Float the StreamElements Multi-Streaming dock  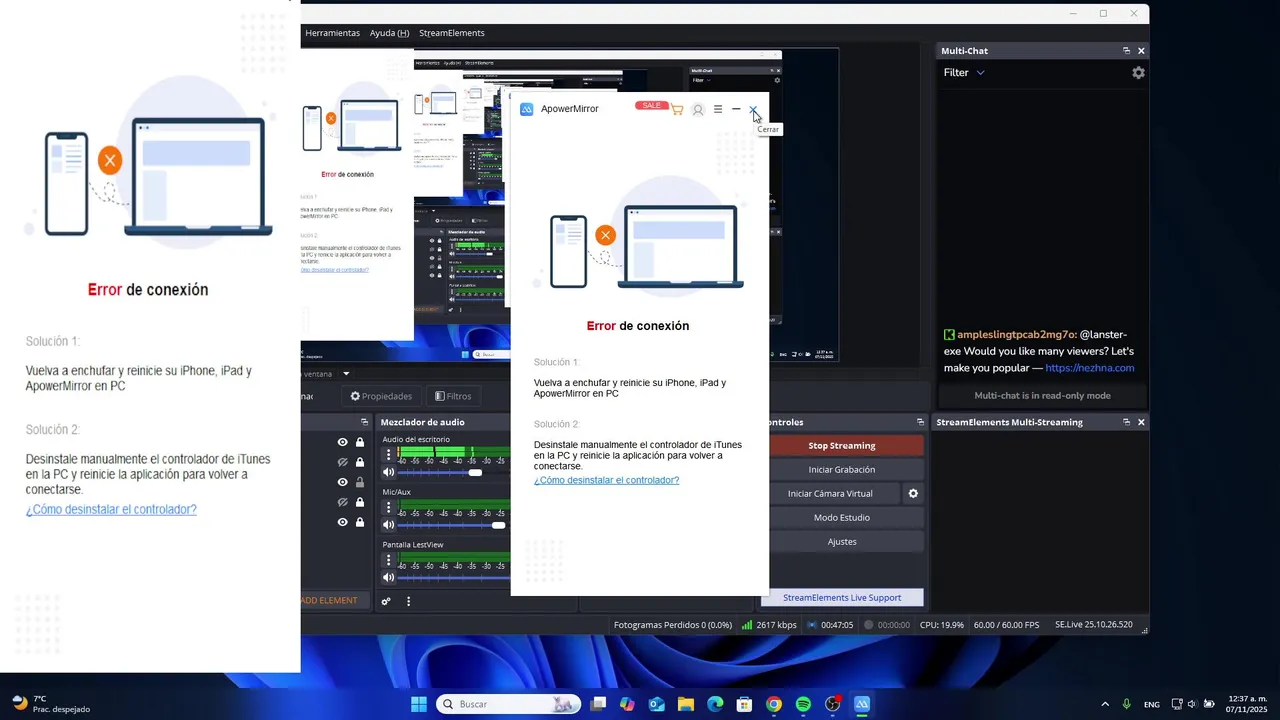click(x=1126, y=422)
